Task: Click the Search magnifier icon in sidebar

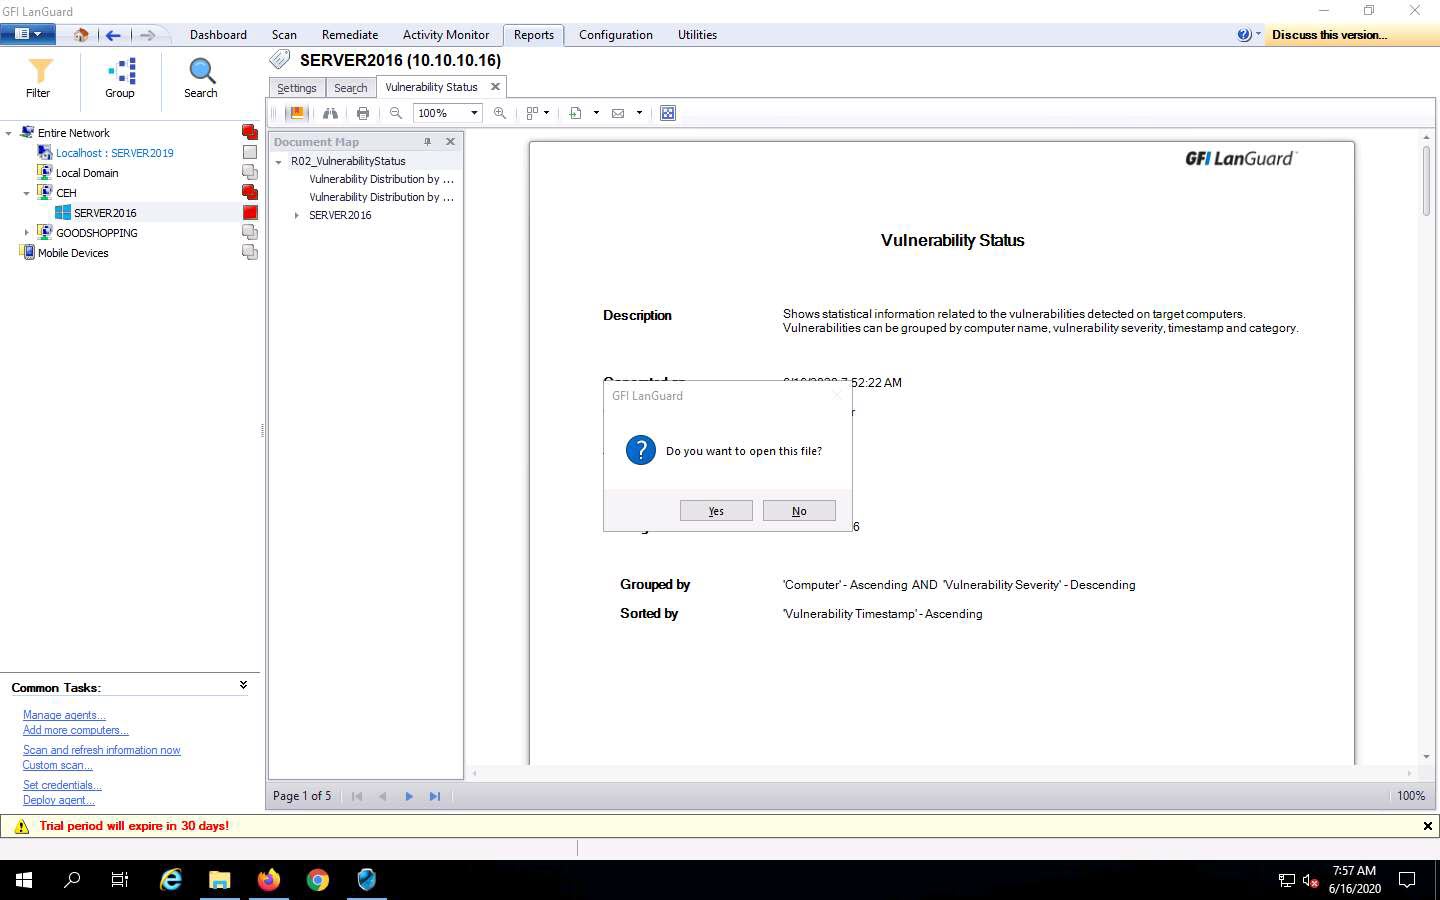Action: tap(201, 71)
